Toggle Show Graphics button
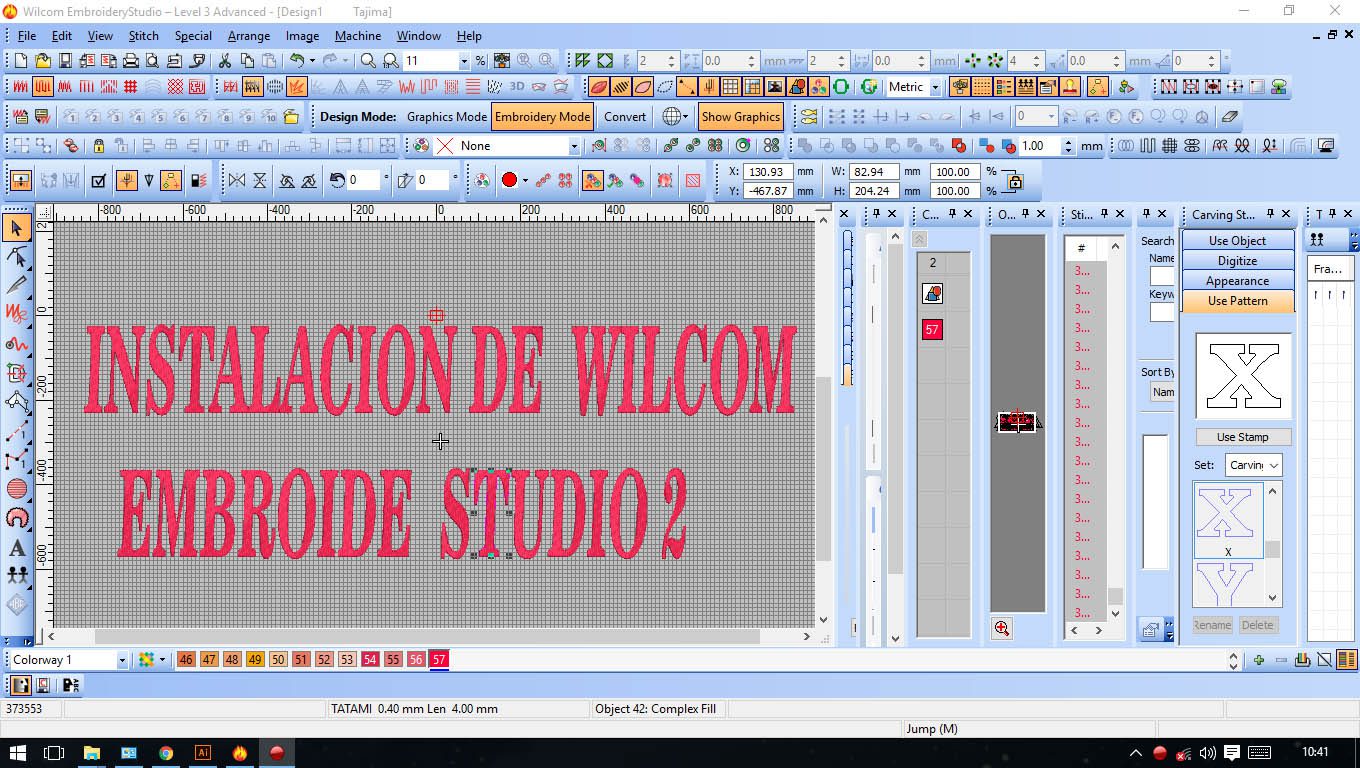Viewport: 1360px width, 768px height. [x=740, y=117]
